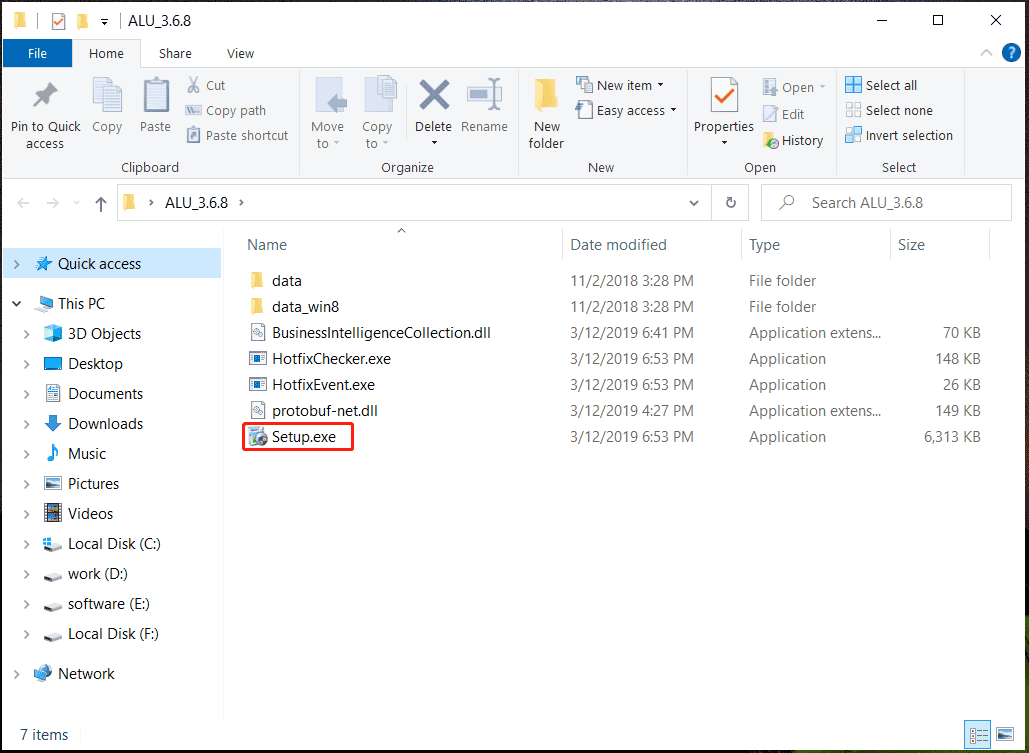Expand the Quick access tree node
Image resolution: width=1029 pixels, height=753 pixels.
(x=17, y=264)
